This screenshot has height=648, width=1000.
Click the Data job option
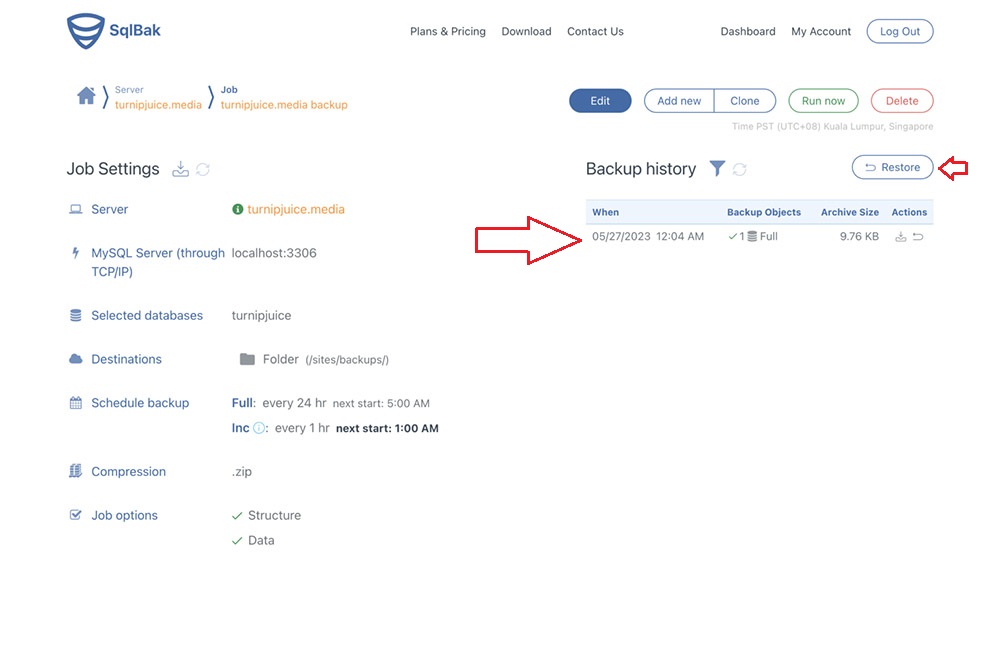coord(261,540)
